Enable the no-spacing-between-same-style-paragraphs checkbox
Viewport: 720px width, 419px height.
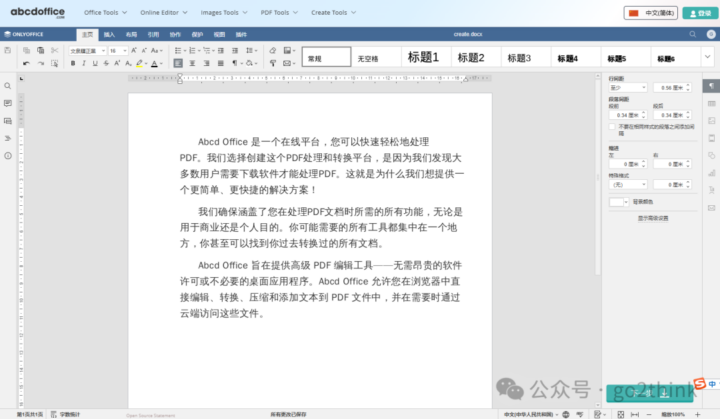pyautogui.click(x=612, y=127)
